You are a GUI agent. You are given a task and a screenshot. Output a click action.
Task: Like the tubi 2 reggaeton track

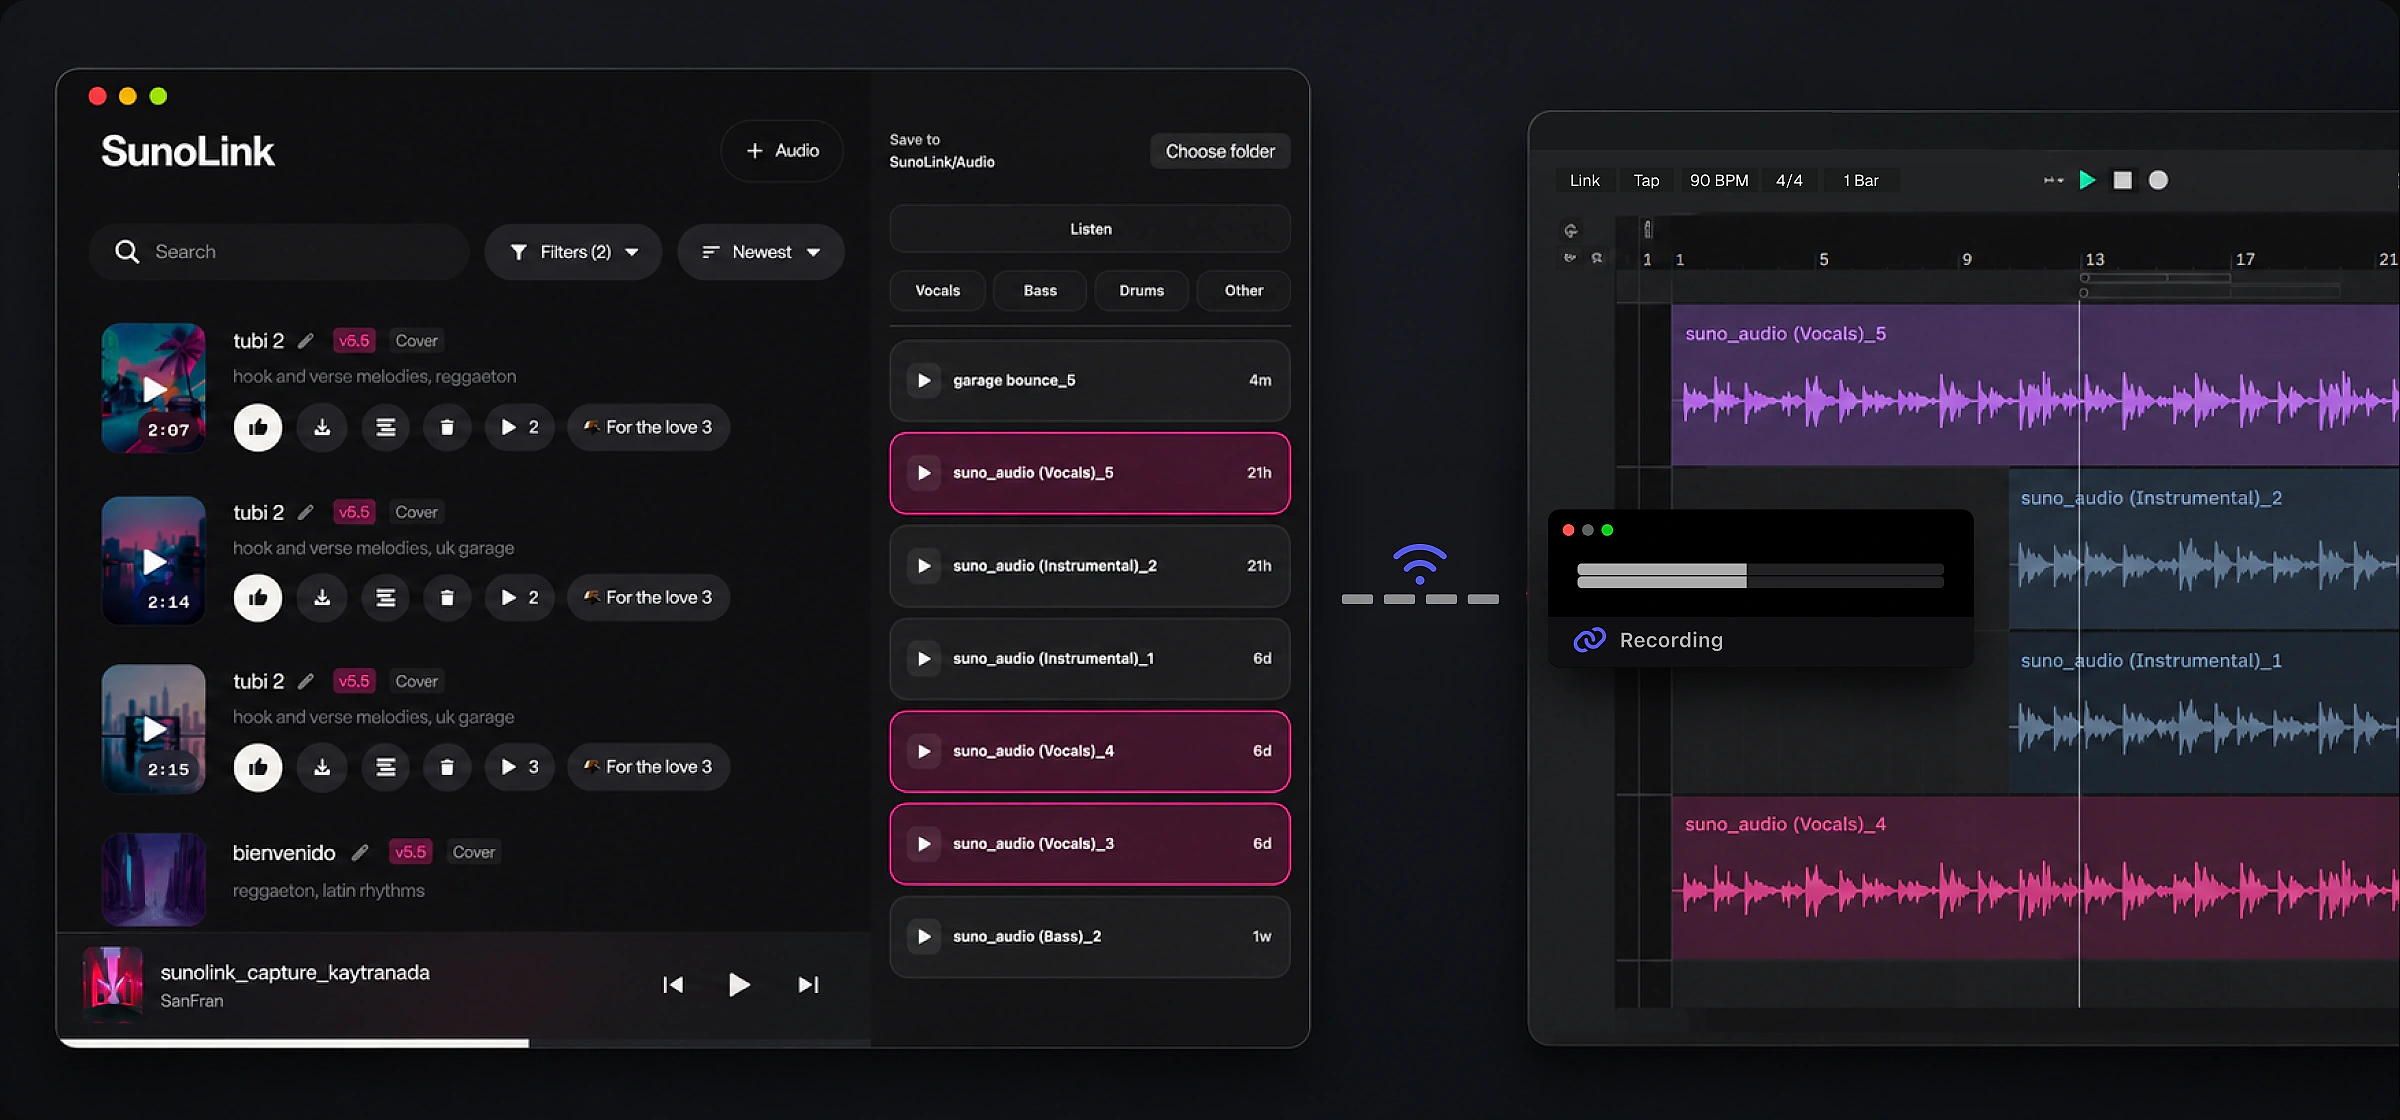[257, 428]
